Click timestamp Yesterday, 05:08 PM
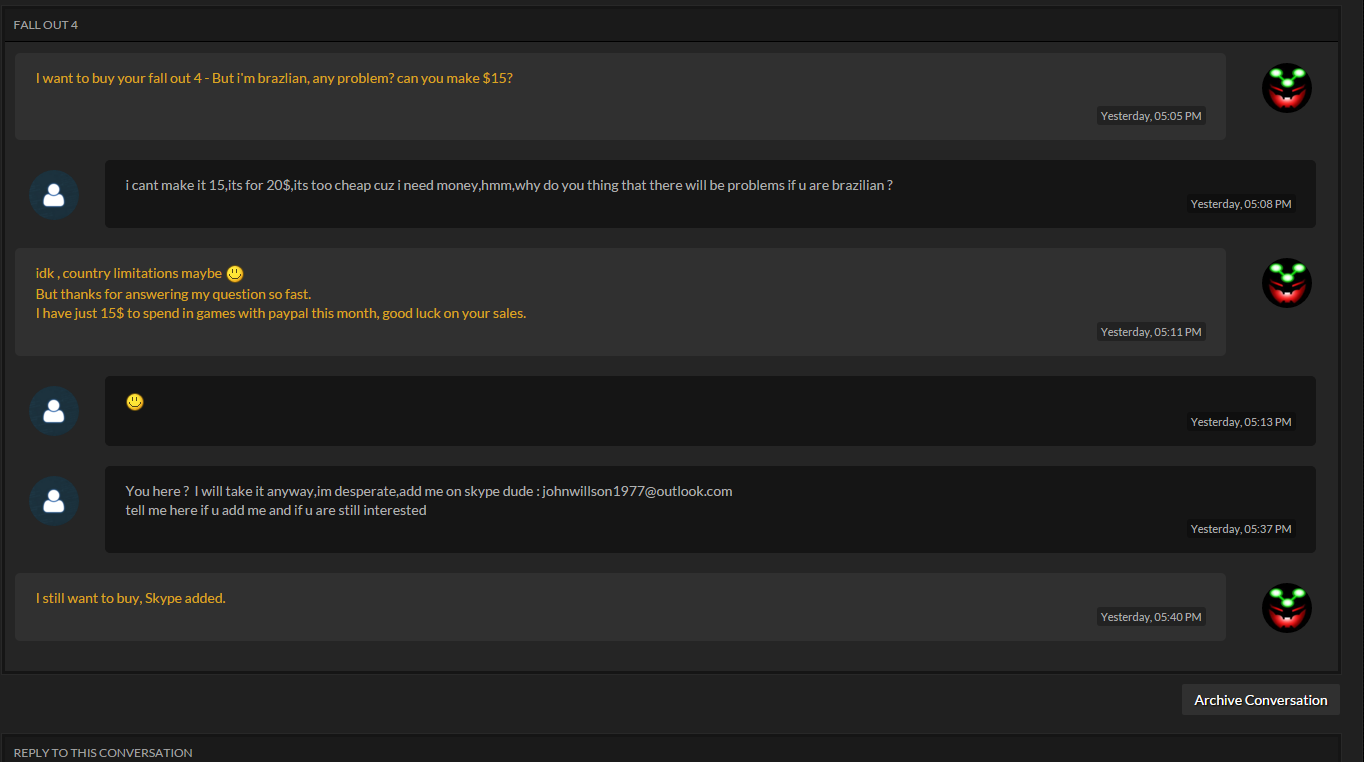This screenshot has height=762, width=1364. click(x=1241, y=204)
